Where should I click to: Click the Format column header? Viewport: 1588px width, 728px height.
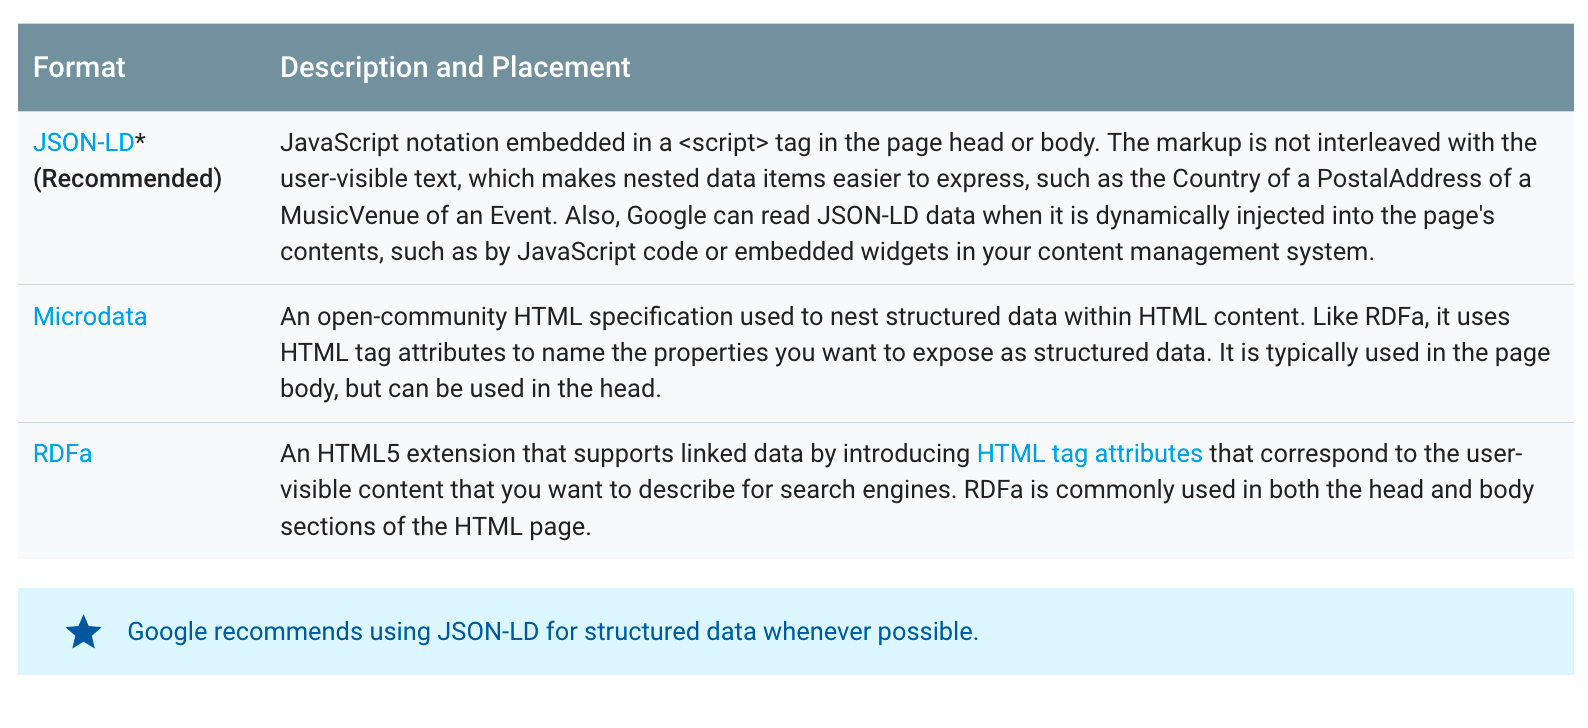point(79,67)
